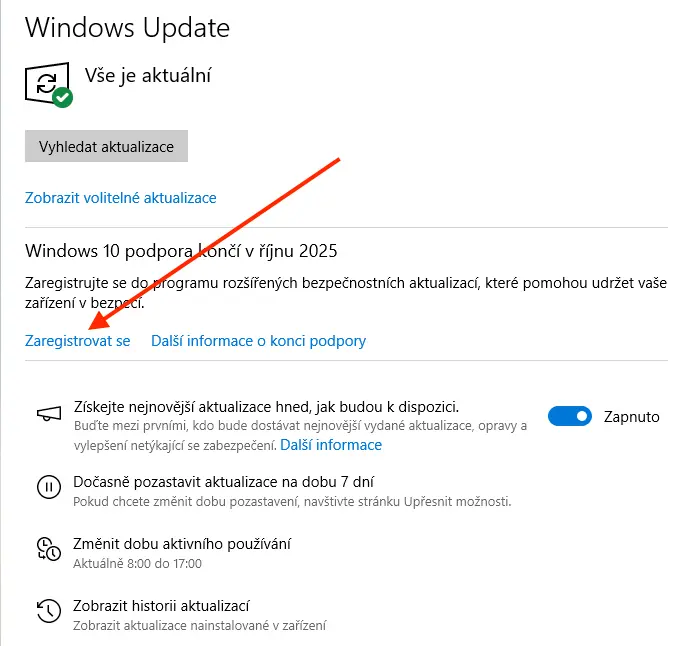Open Další informace o konci podpory
The width and height of the screenshot is (684, 646).
pyautogui.click(x=258, y=341)
